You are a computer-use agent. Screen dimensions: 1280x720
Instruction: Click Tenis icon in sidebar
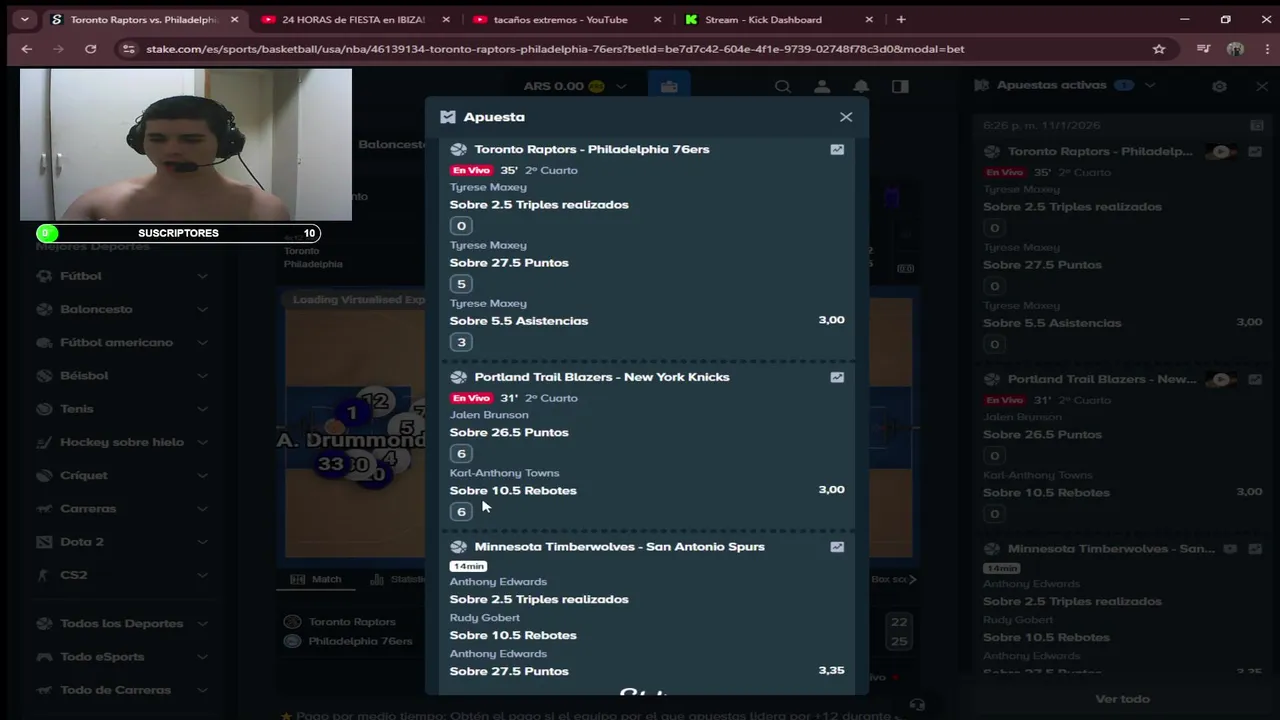[x=44, y=409]
